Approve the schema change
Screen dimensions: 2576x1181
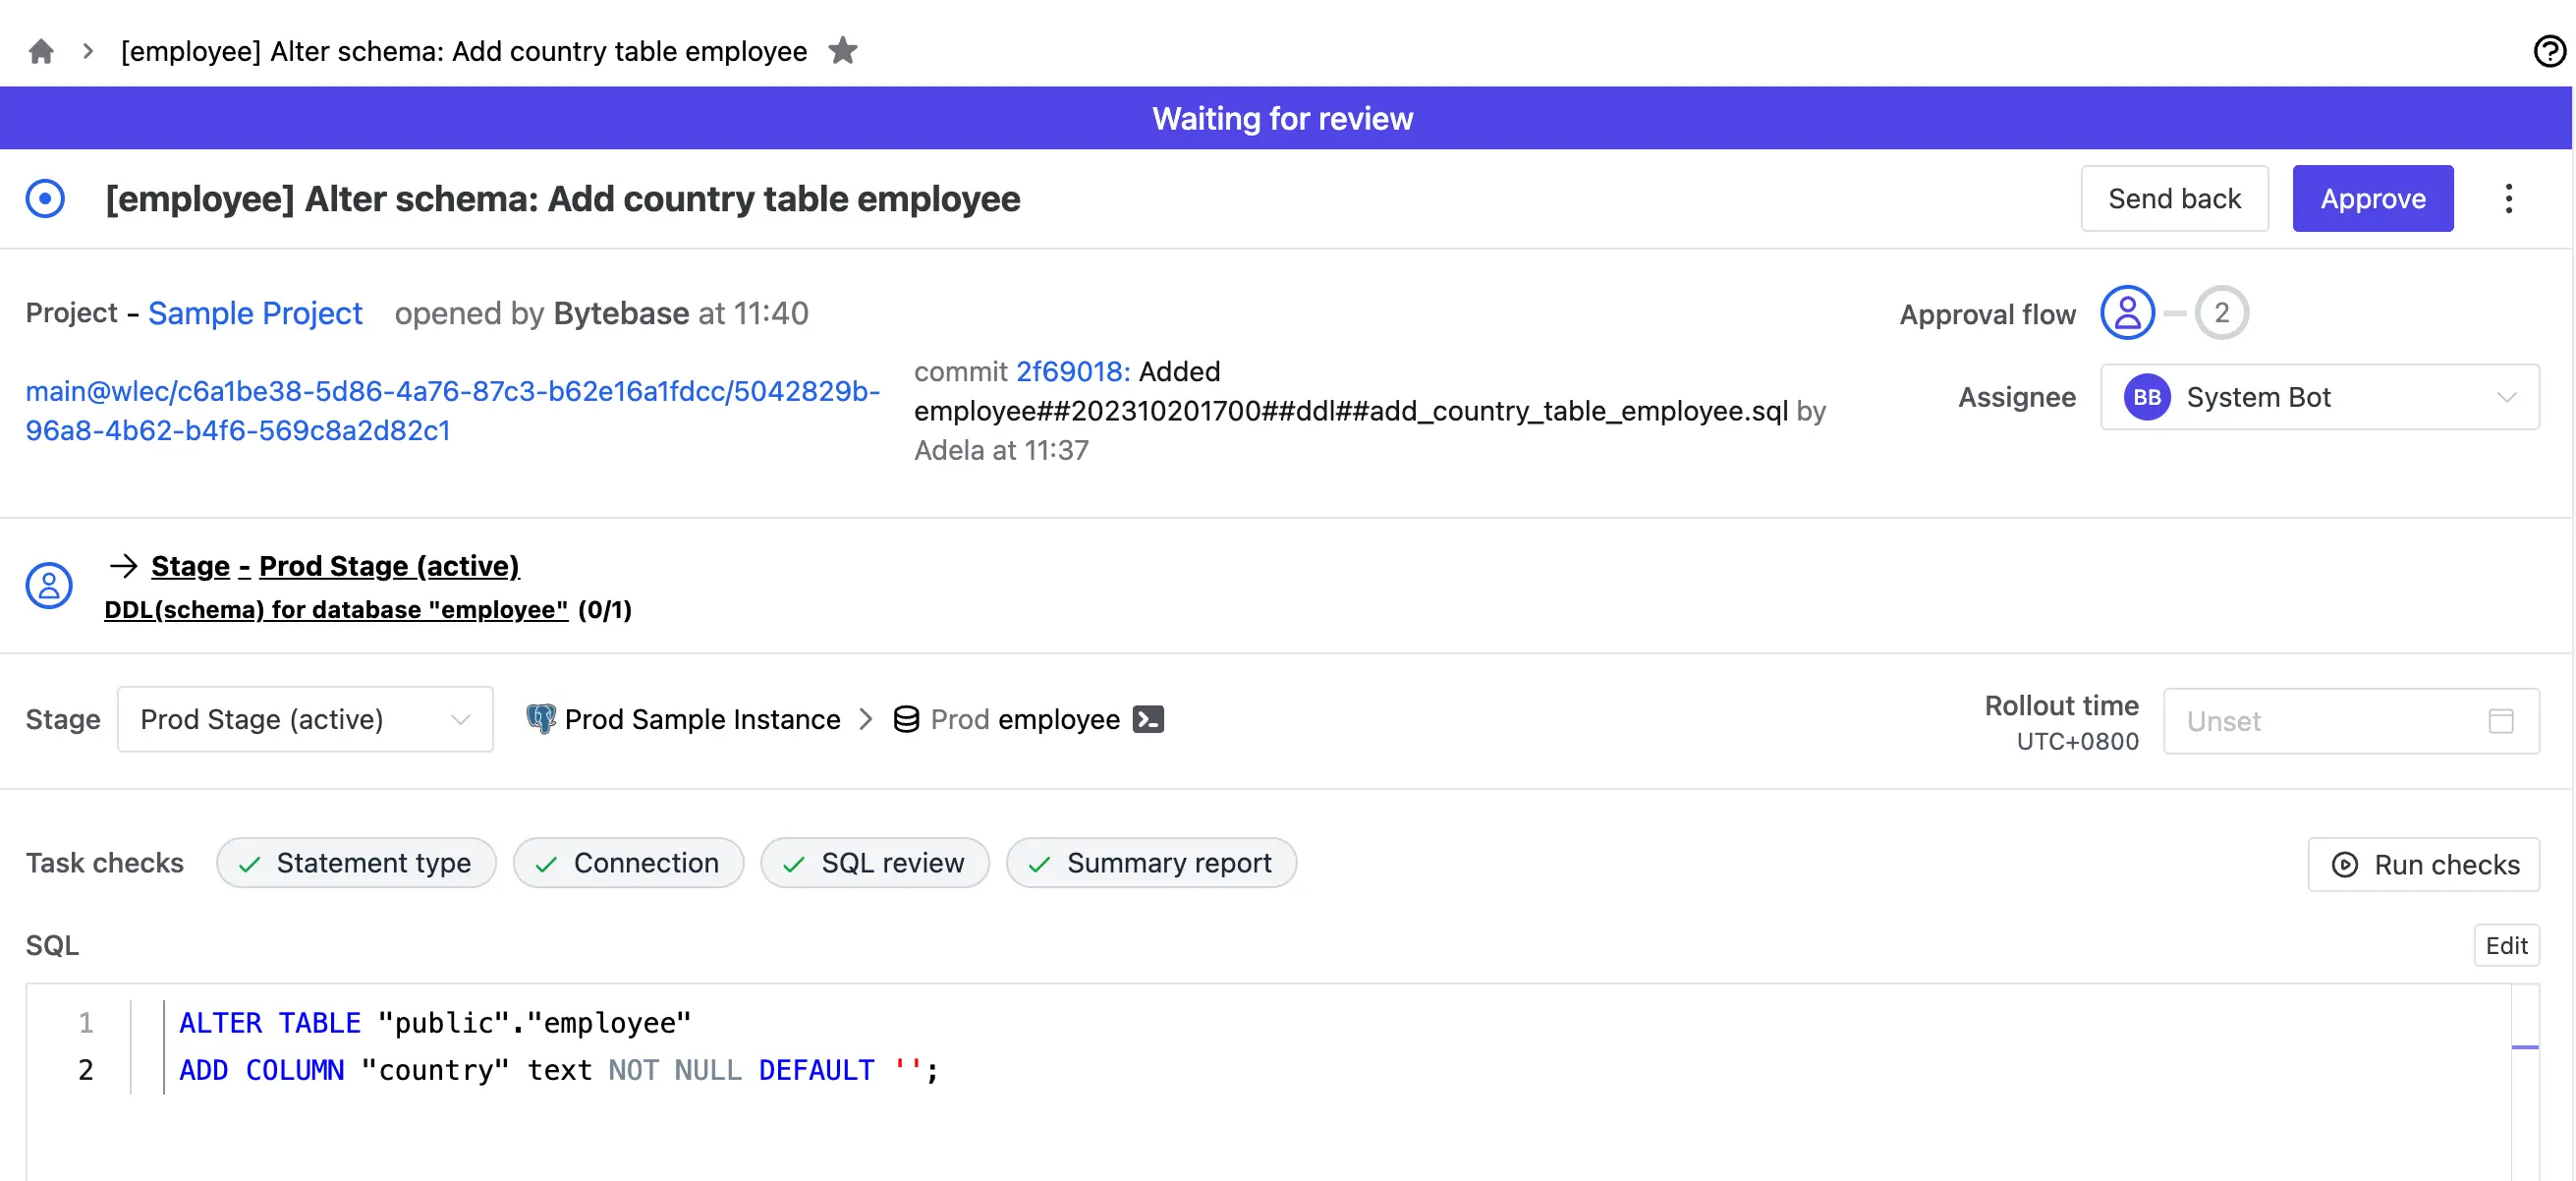point(2372,198)
